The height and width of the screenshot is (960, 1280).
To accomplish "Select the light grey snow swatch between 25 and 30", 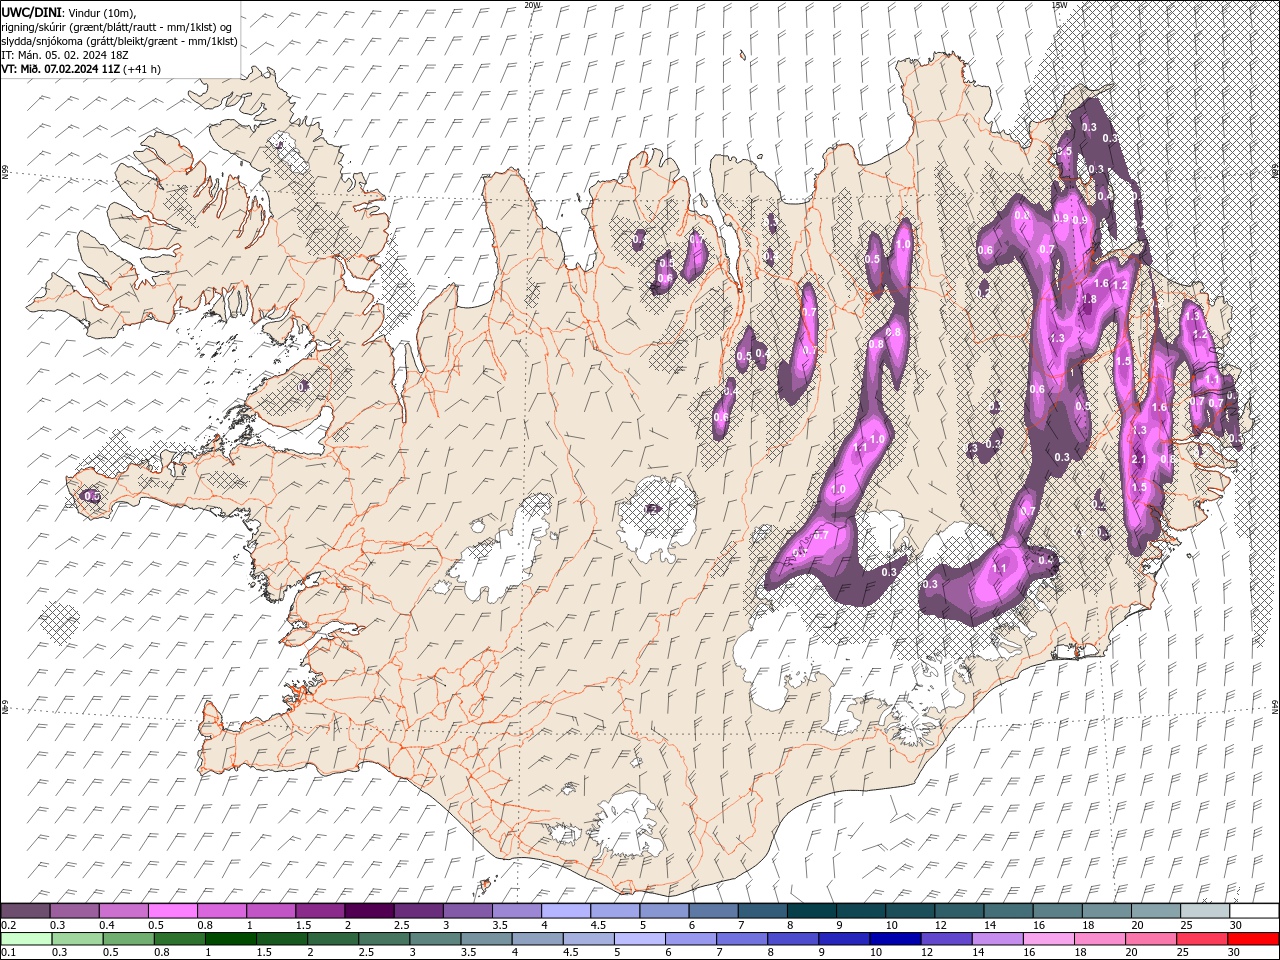I will [x=1203, y=911].
